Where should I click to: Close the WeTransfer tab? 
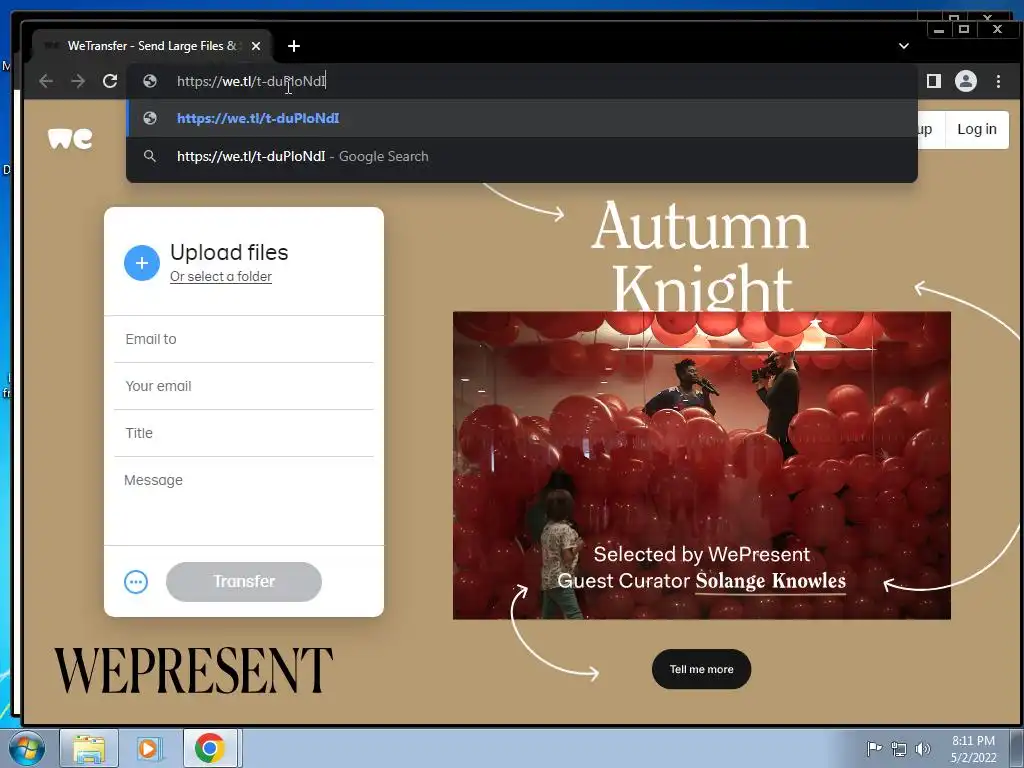tap(256, 46)
